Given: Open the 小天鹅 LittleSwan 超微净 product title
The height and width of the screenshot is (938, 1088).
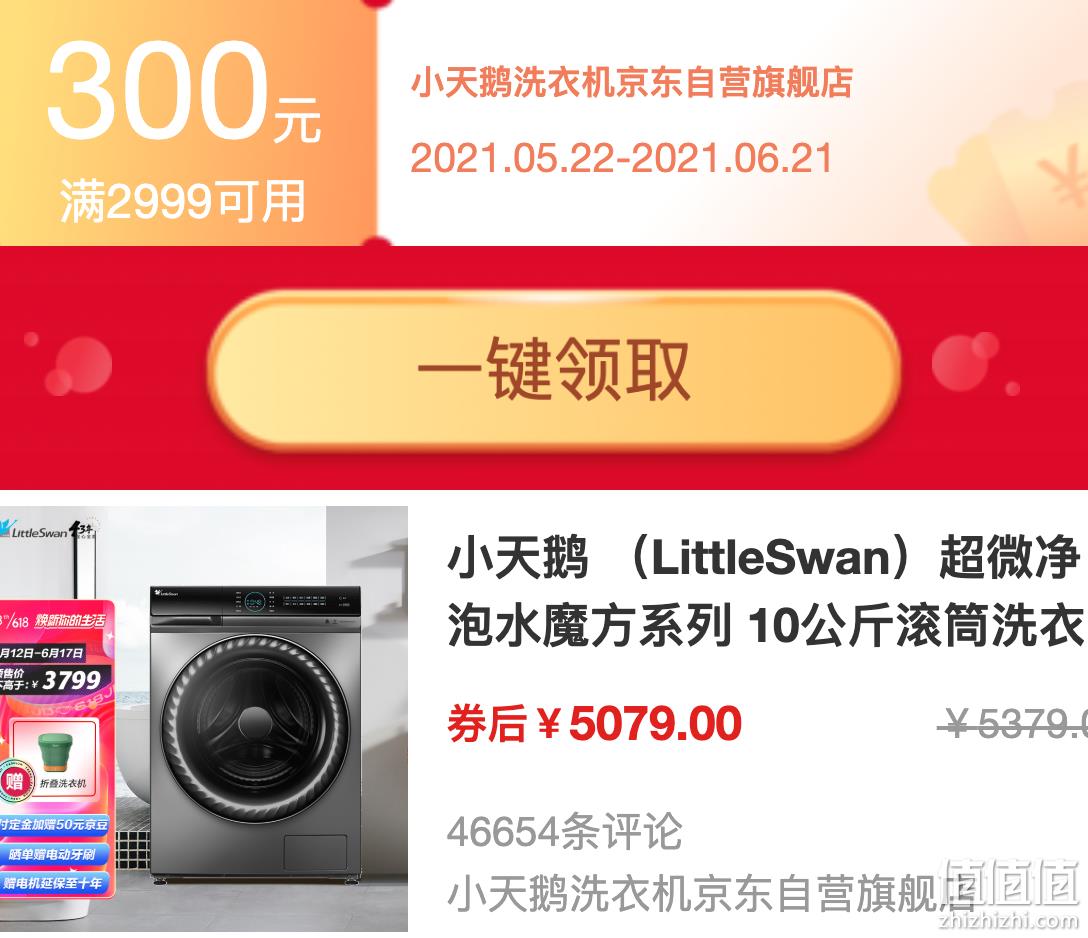Looking at the screenshot, I should (x=764, y=592).
